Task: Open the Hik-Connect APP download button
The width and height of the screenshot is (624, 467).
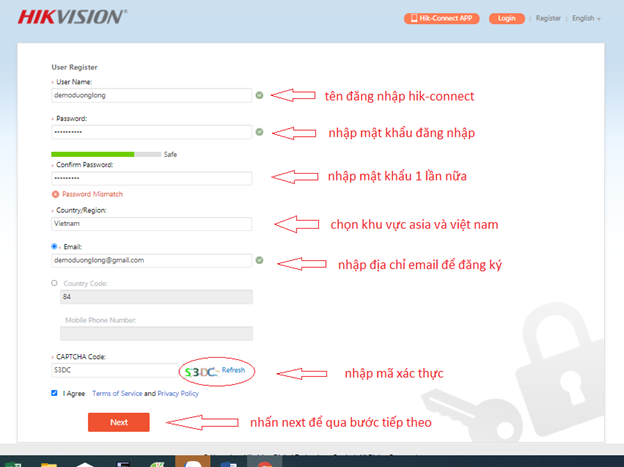Action: [x=441, y=18]
